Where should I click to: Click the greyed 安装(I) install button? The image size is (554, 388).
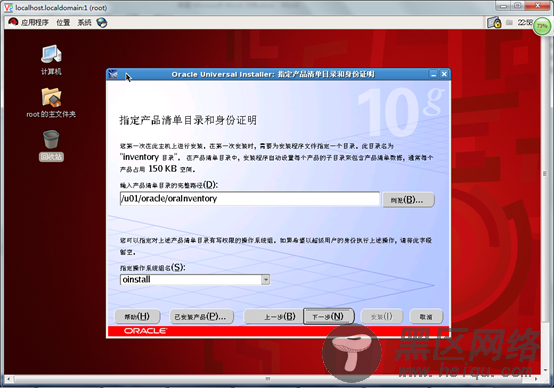pyautogui.click(x=382, y=317)
